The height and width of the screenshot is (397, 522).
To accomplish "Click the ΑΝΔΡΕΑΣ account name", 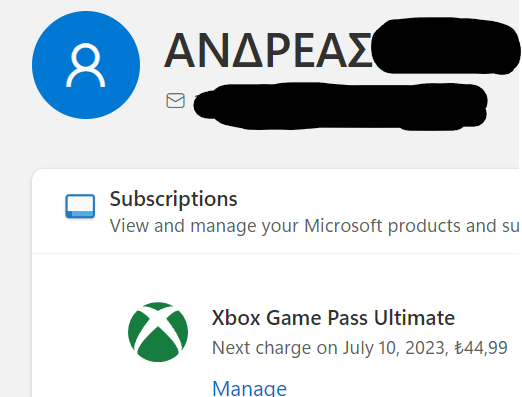I will (x=268, y=51).
